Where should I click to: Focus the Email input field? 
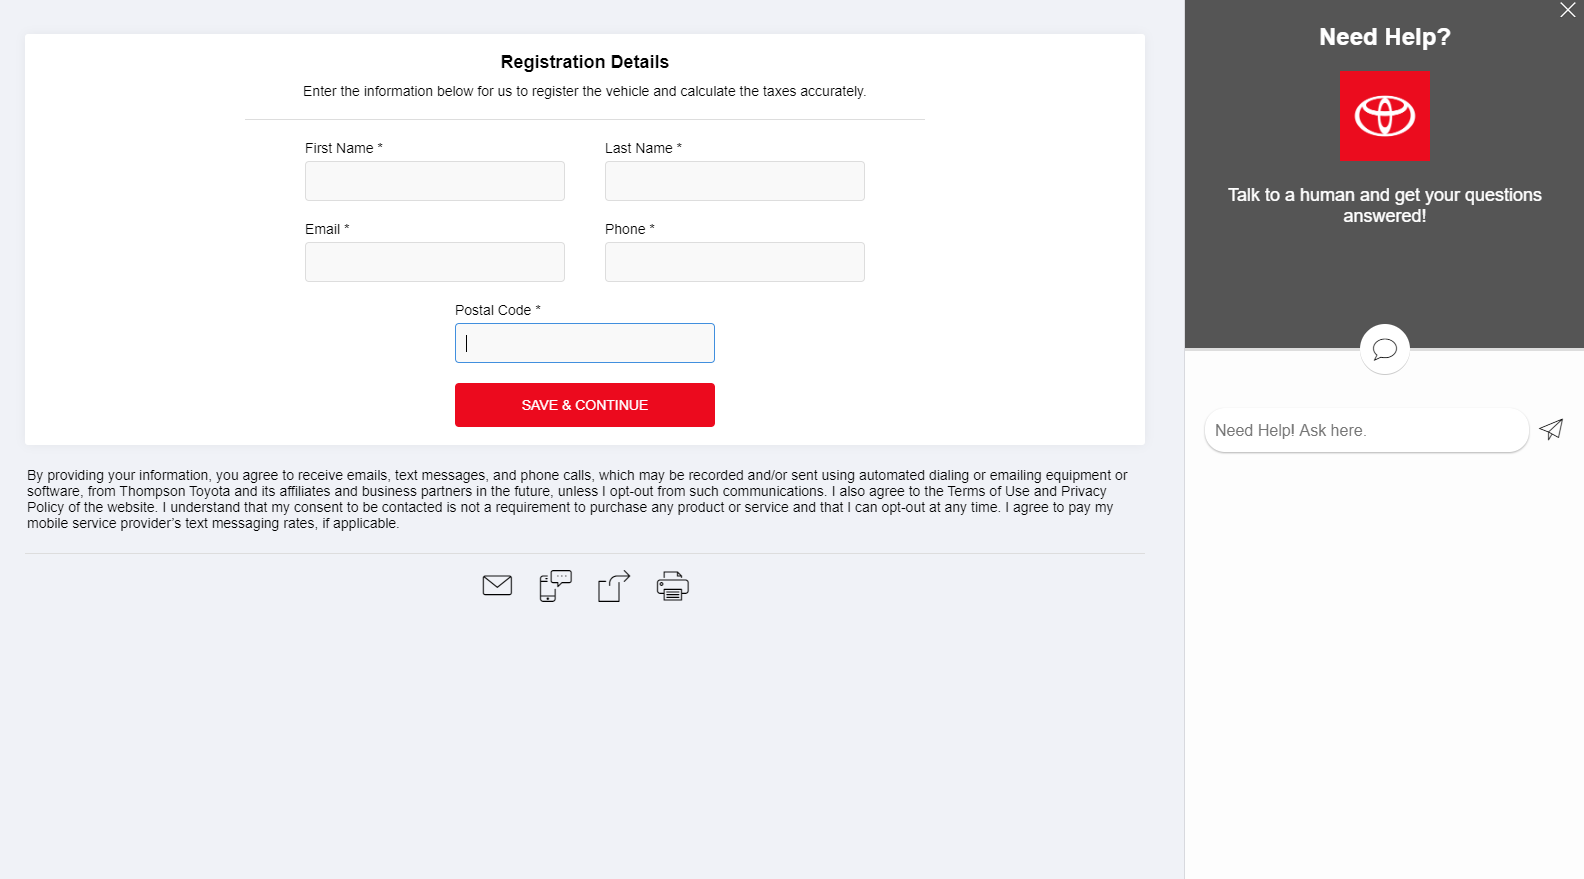(x=435, y=262)
